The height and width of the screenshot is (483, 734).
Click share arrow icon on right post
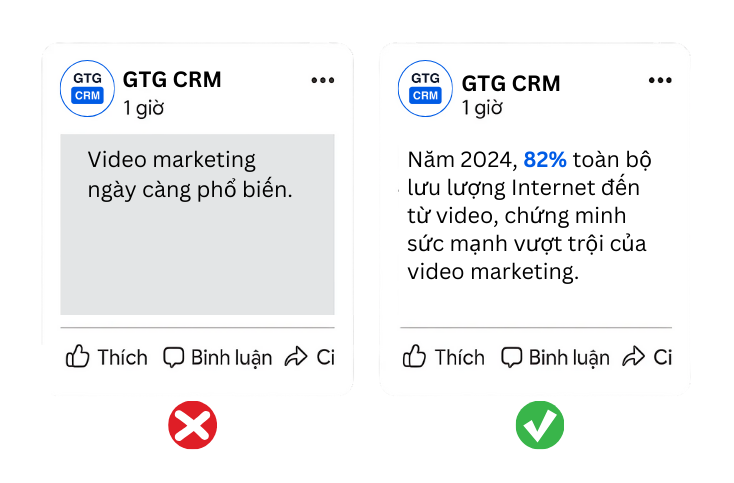pyautogui.click(x=634, y=357)
